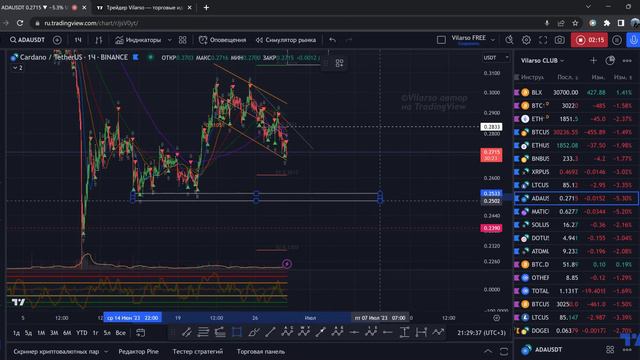Open the watchlist three-dots menu
Screen dimensions: 640x360
point(627,60)
